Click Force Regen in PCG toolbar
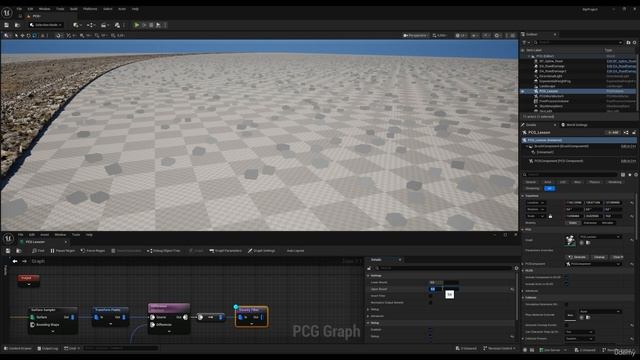Viewport: 640px width, 360px height. coord(93,251)
